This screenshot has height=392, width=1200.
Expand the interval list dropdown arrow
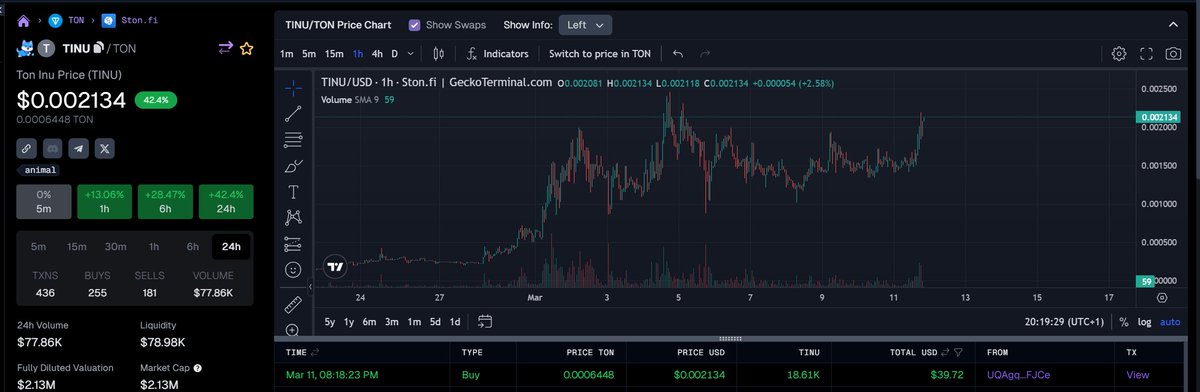click(411, 53)
